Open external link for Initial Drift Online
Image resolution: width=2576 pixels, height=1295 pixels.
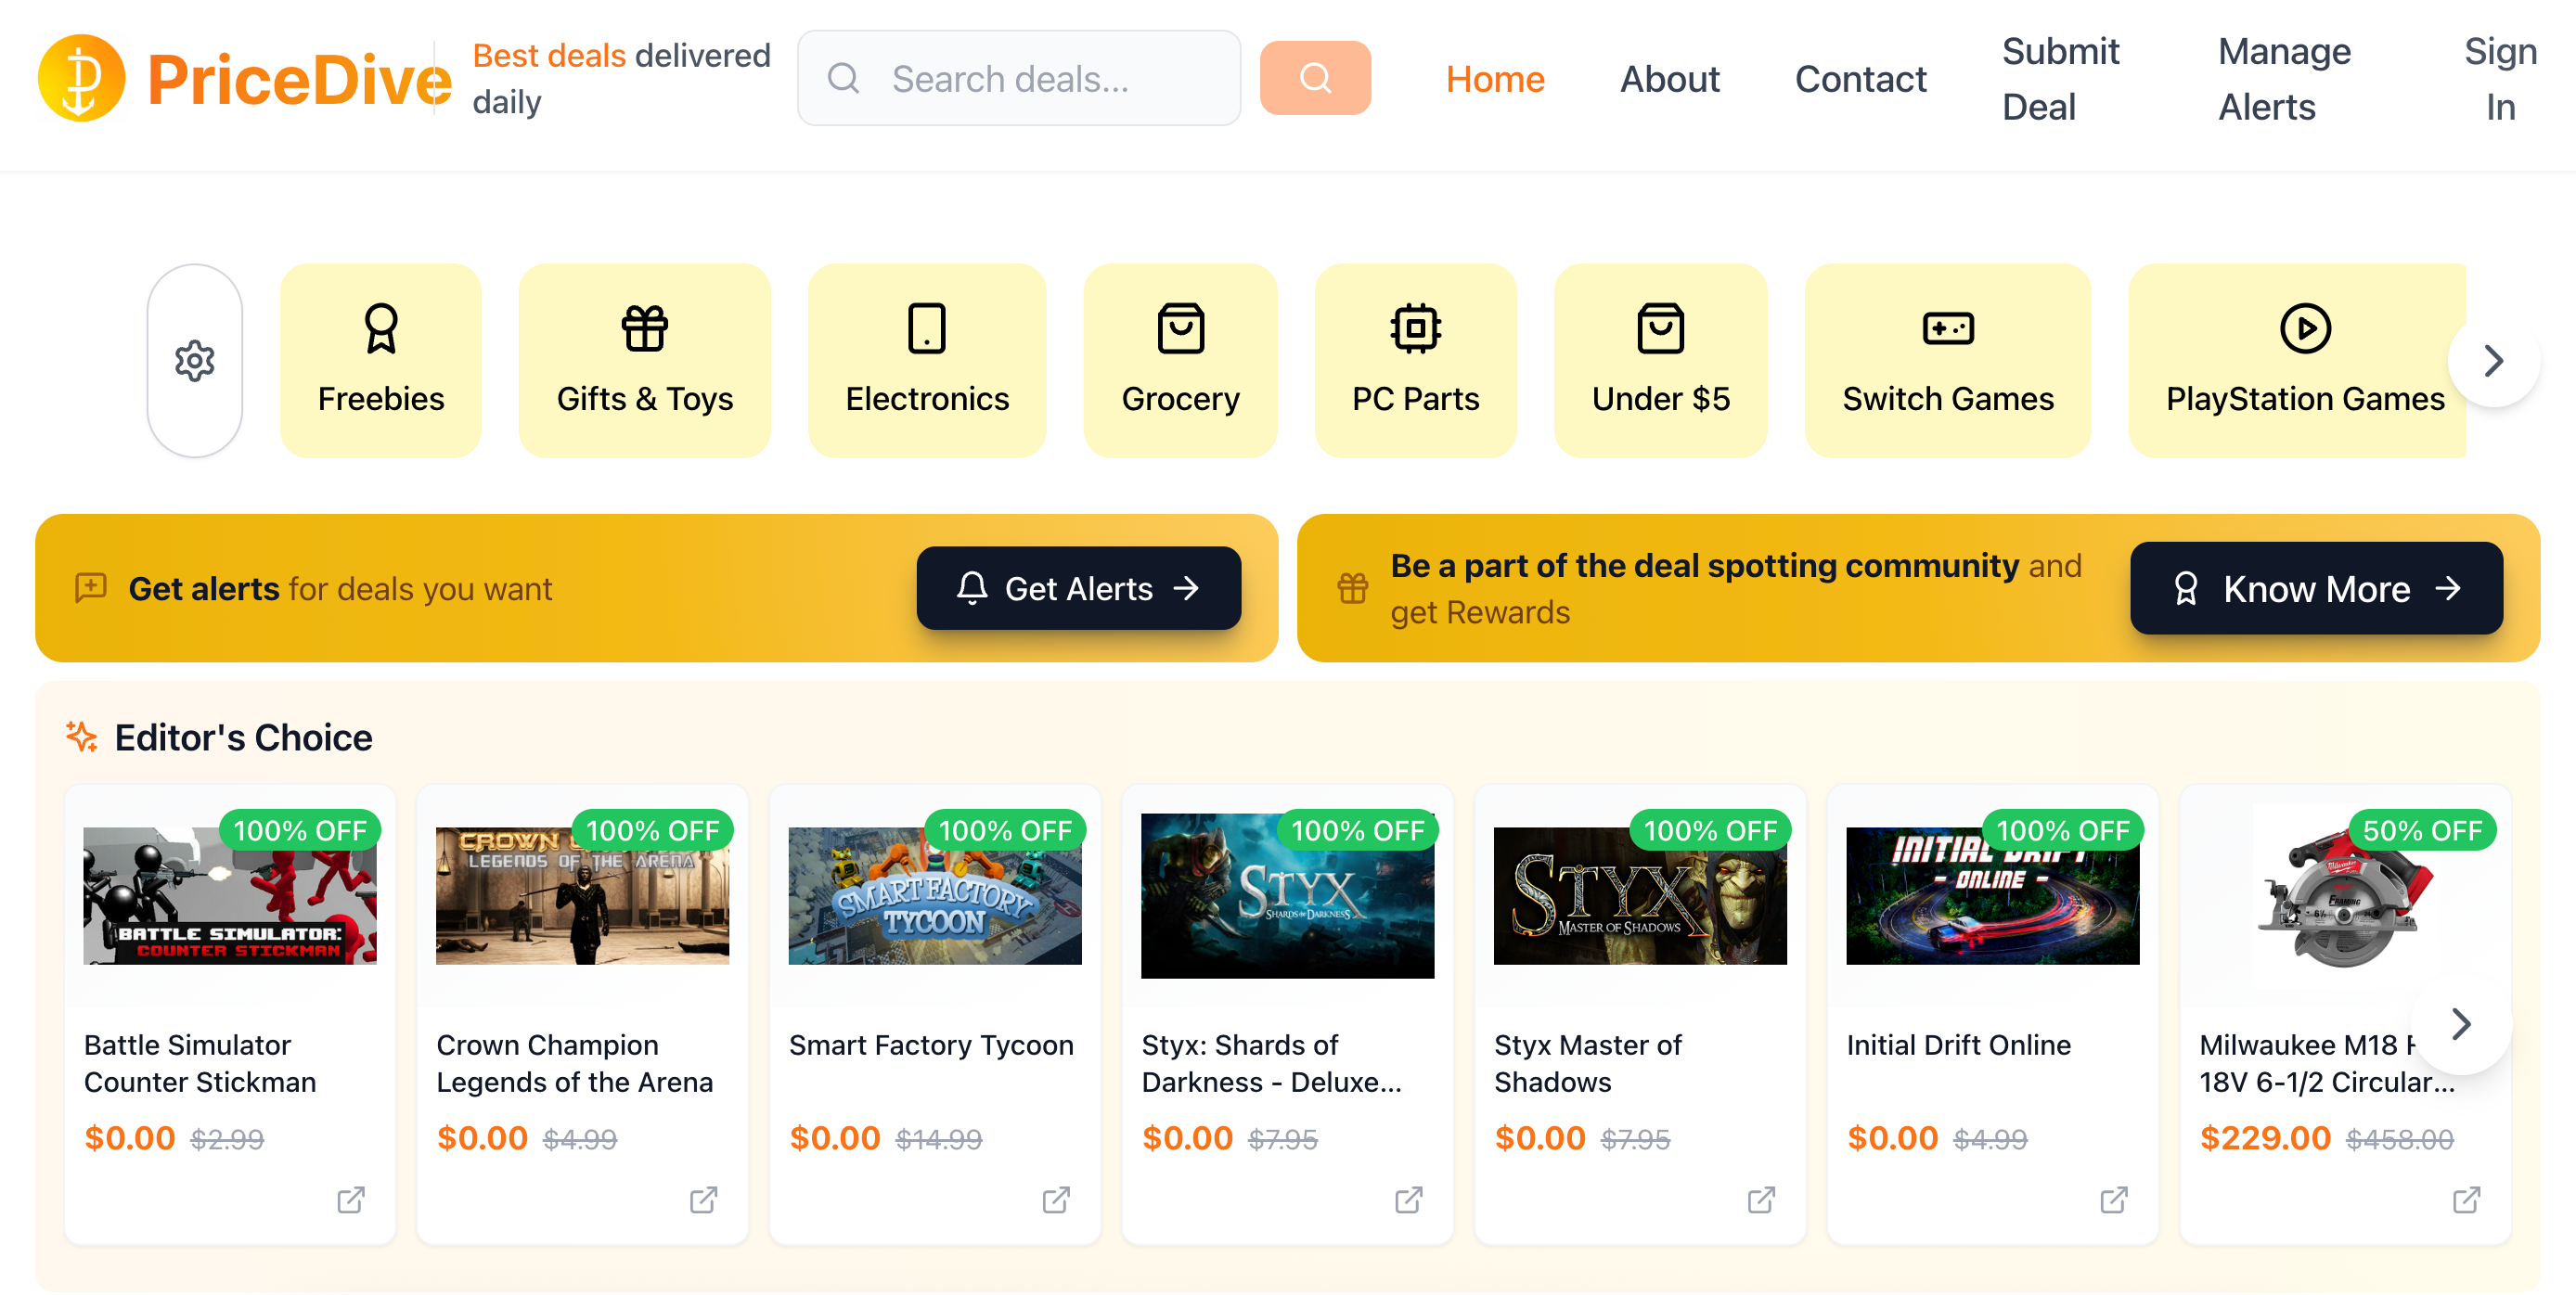[x=2113, y=1199]
